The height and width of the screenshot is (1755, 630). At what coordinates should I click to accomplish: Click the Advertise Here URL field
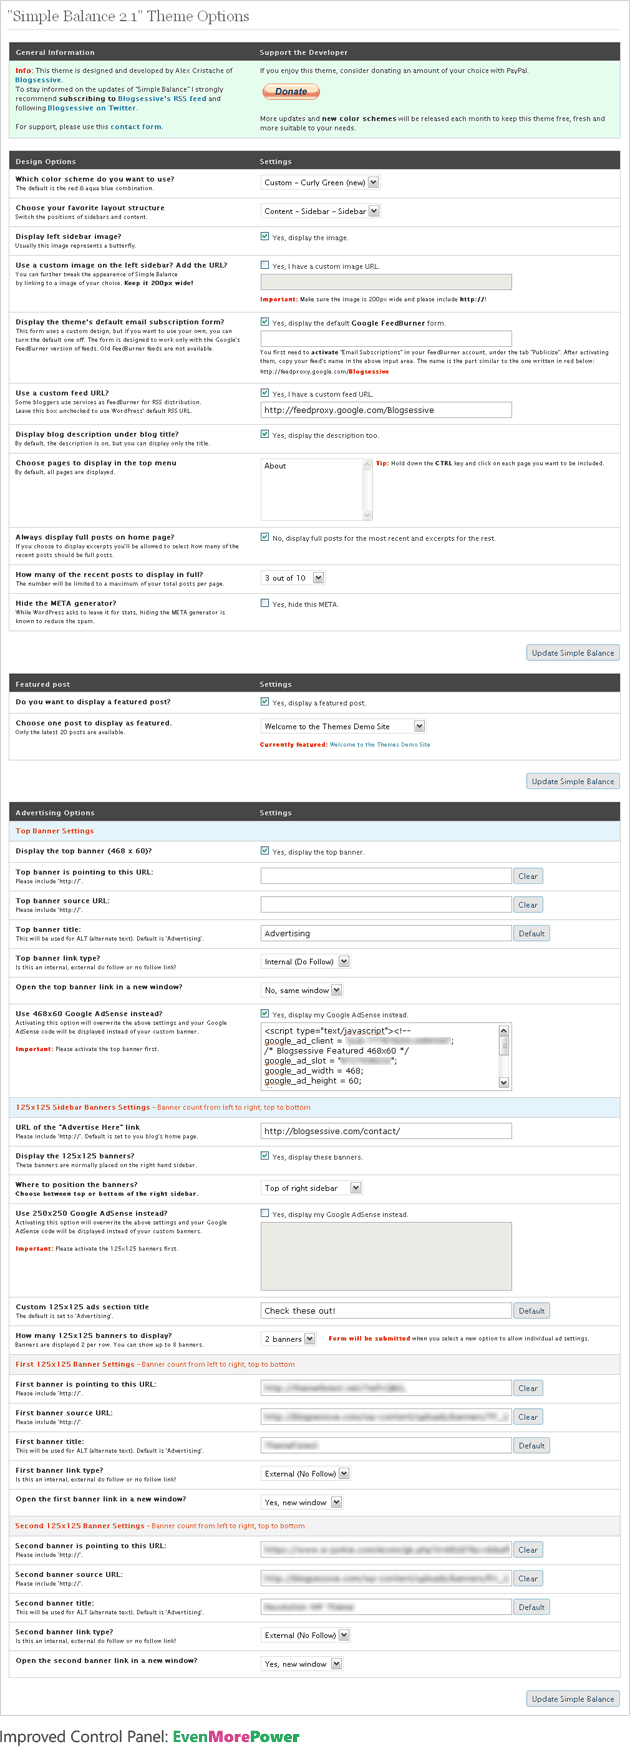tap(386, 1131)
